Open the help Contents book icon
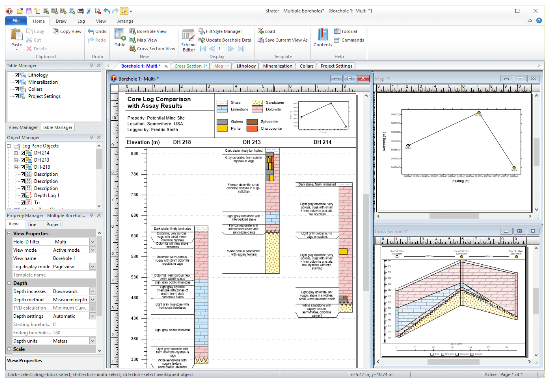The width and height of the screenshot is (551, 383). [x=323, y=34]
